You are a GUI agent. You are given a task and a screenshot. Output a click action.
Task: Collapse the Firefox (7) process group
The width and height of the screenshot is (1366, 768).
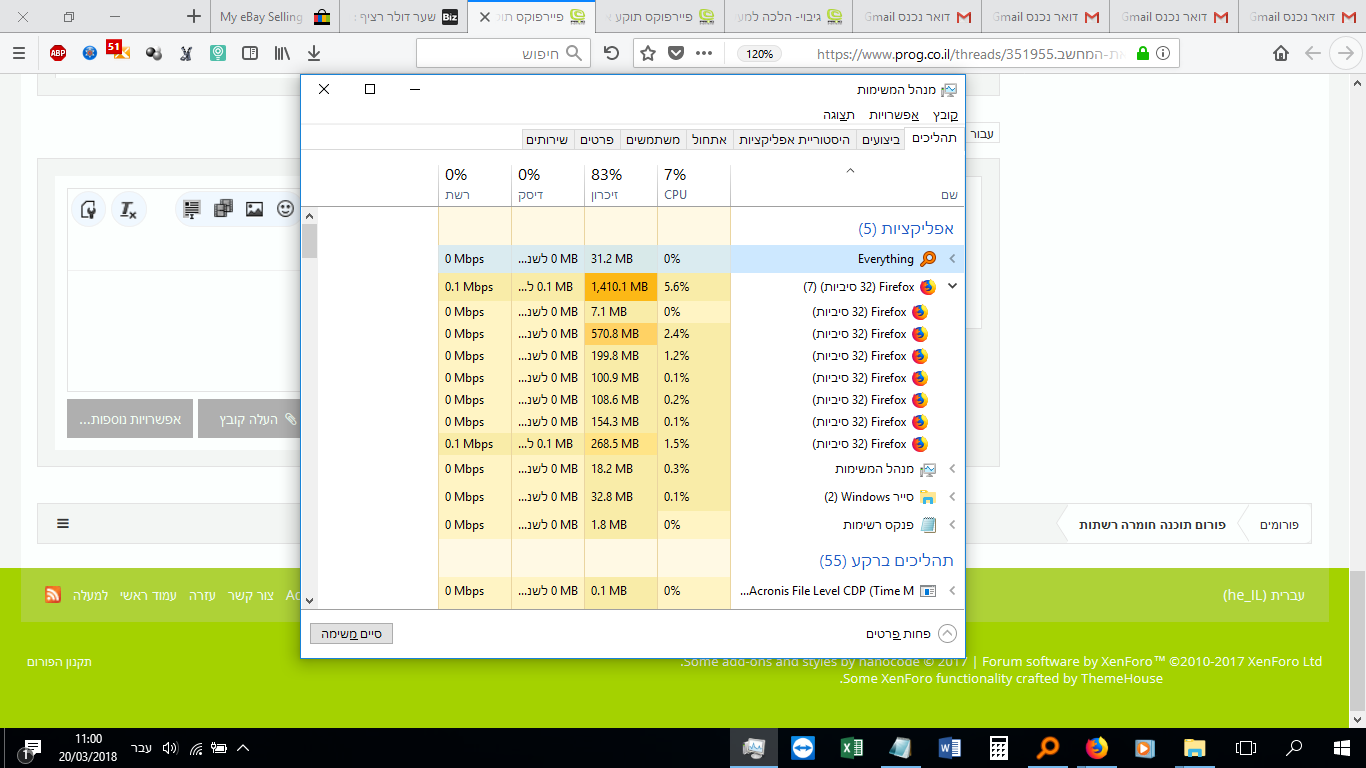[952, 287]
